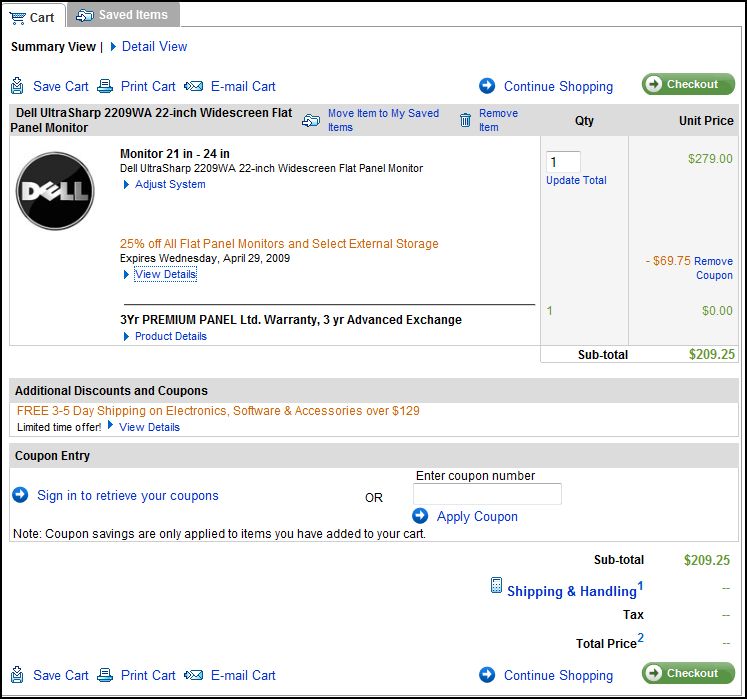Screen dimensions: 747x699
Task: Click the $279.00 unit price
Action: tap(710, 159)
